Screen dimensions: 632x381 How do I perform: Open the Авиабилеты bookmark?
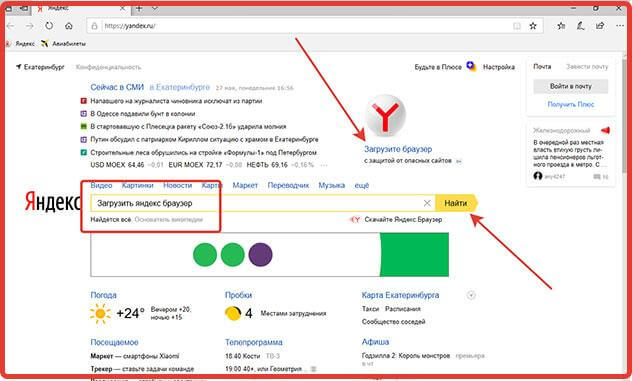63,44
